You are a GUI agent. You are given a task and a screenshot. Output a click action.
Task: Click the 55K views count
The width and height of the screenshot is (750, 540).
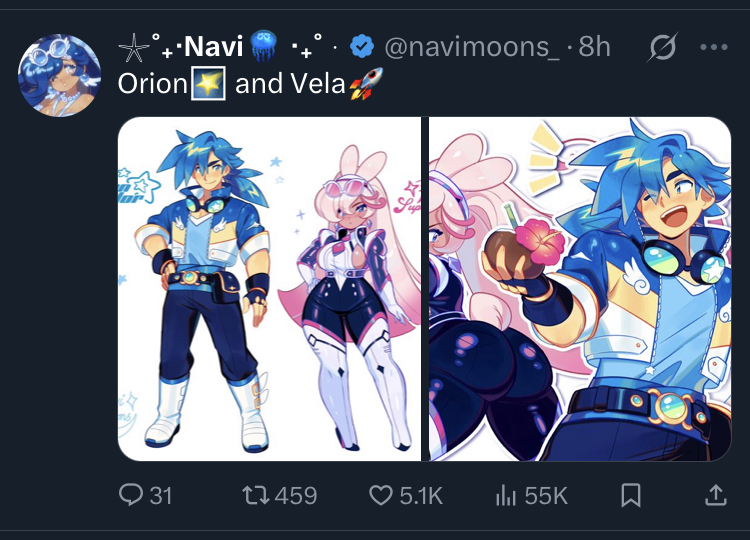pyautogui.click(x=546, y=496)
